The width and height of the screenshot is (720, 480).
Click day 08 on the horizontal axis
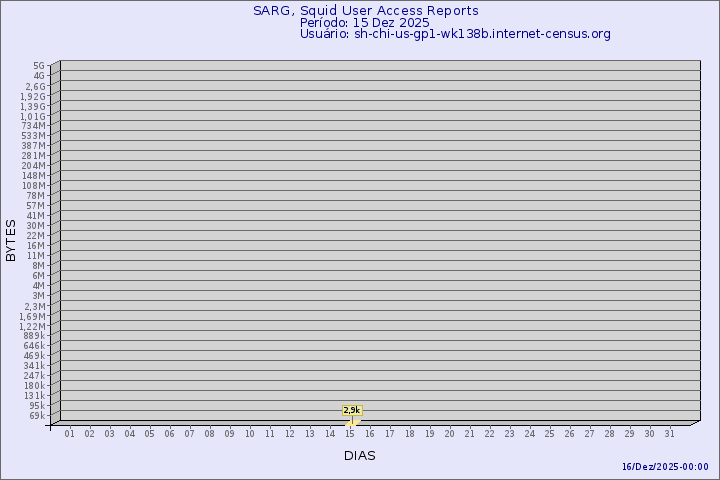(x=210, y=434)
